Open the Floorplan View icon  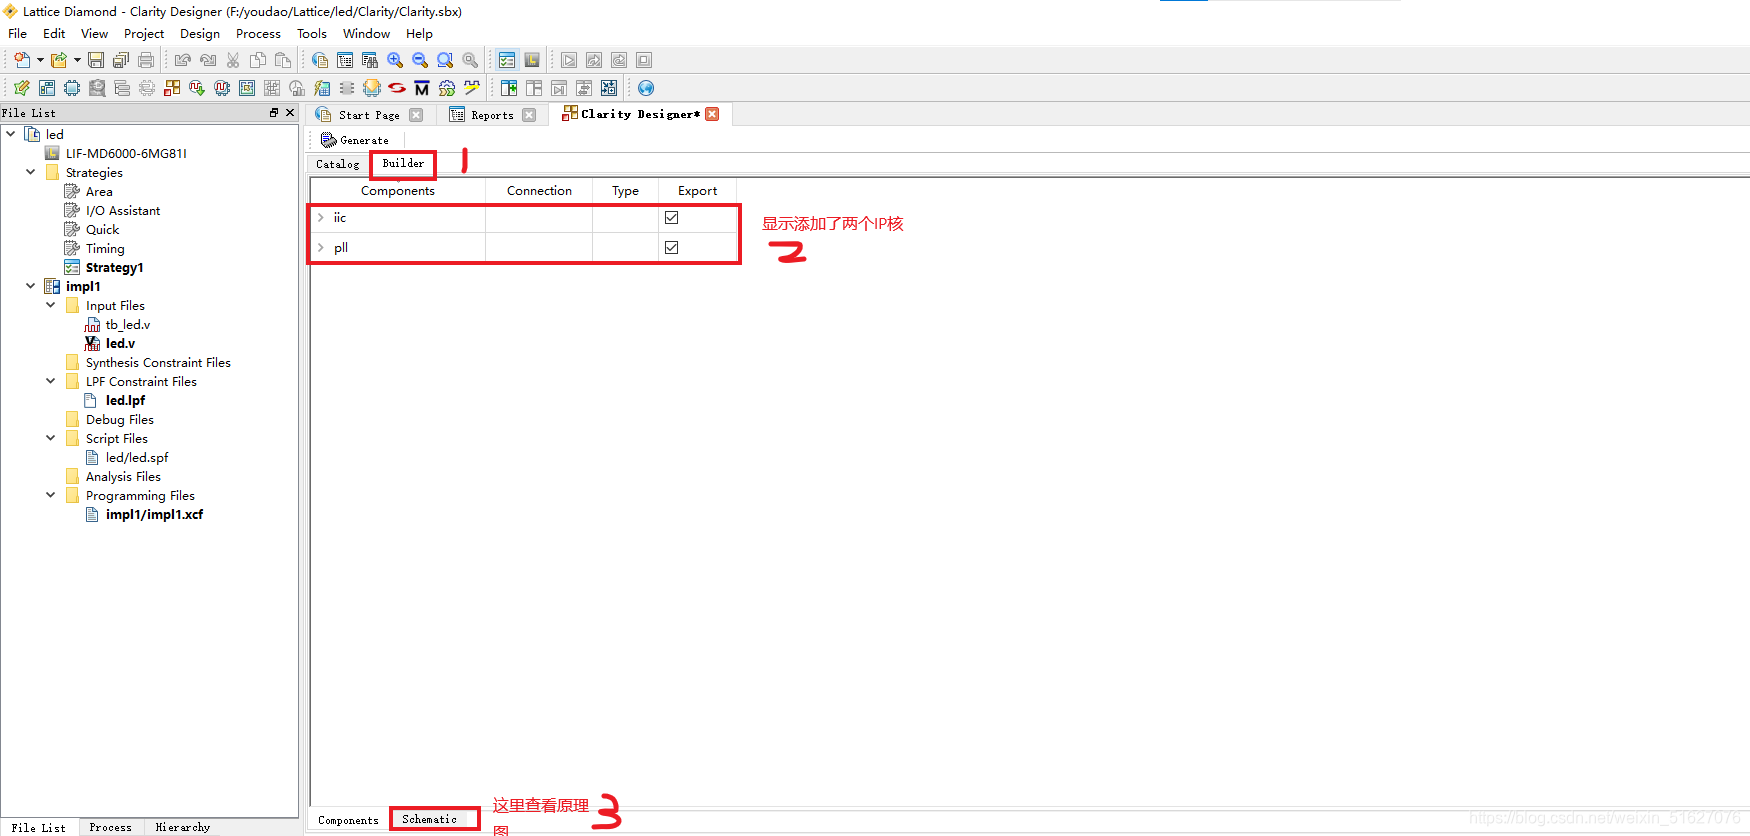point(247,88)
